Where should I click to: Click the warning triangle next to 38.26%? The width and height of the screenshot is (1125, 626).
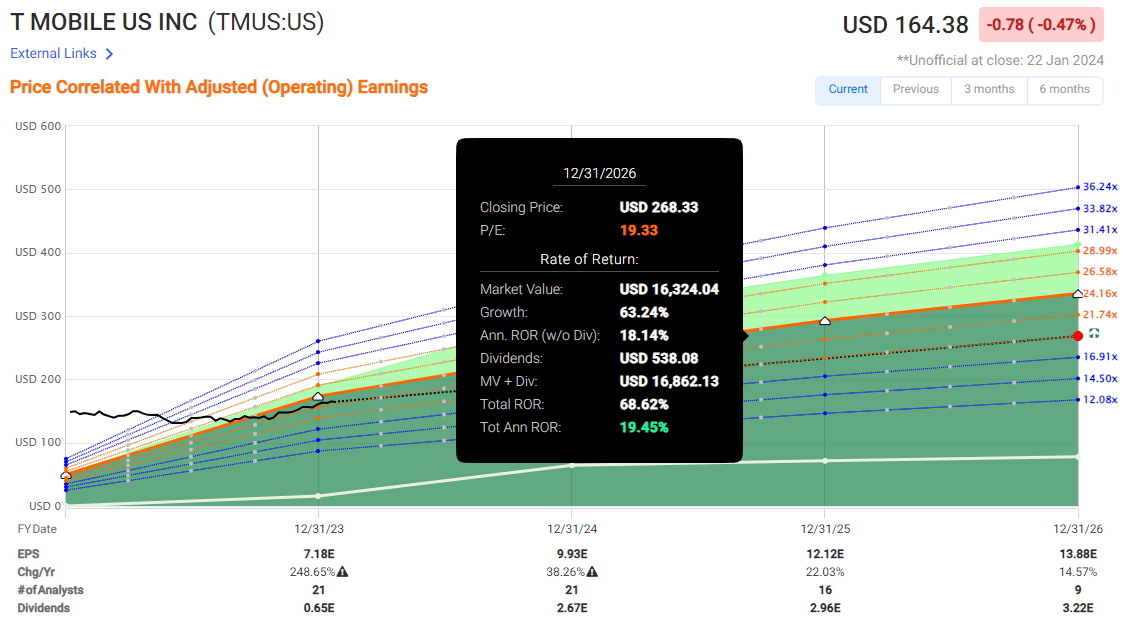pos(592,572)
